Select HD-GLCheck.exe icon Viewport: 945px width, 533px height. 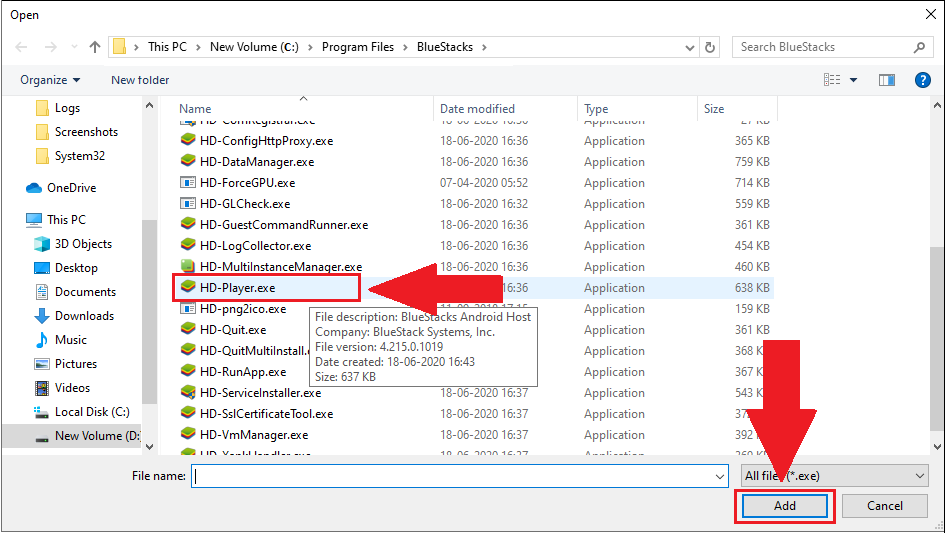(x=188, y=204)
